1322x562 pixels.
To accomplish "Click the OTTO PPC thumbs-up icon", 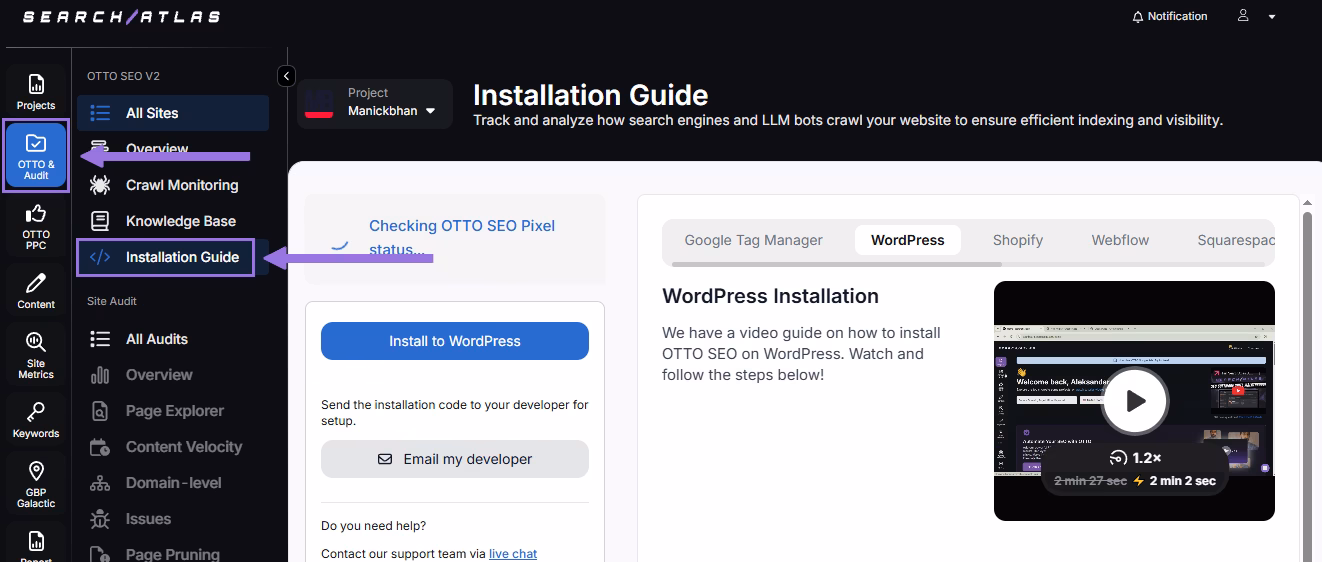I will pyautogui.click(x=36, y=214).
